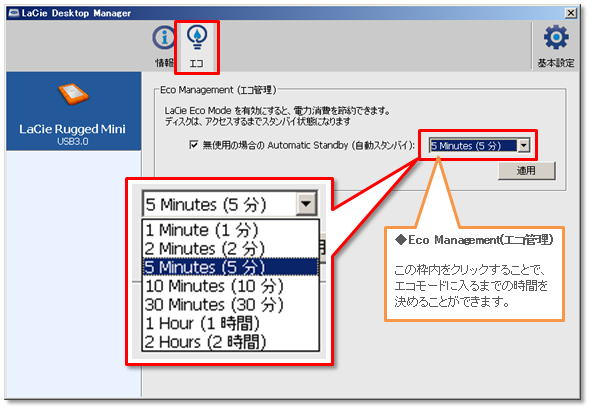Click the 適用 apply button
The image size is (591, 410).
tap(526, 171)
